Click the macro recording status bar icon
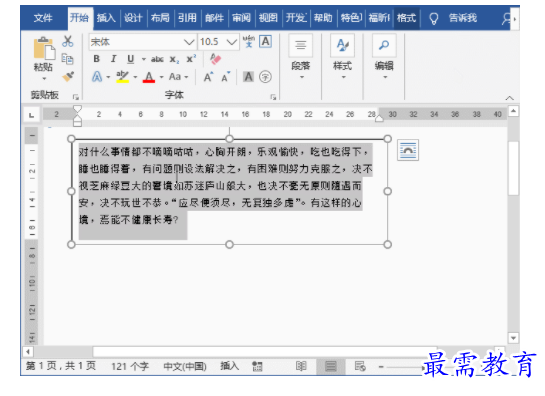This screenshot has width=545, height=396. (257, 366)
